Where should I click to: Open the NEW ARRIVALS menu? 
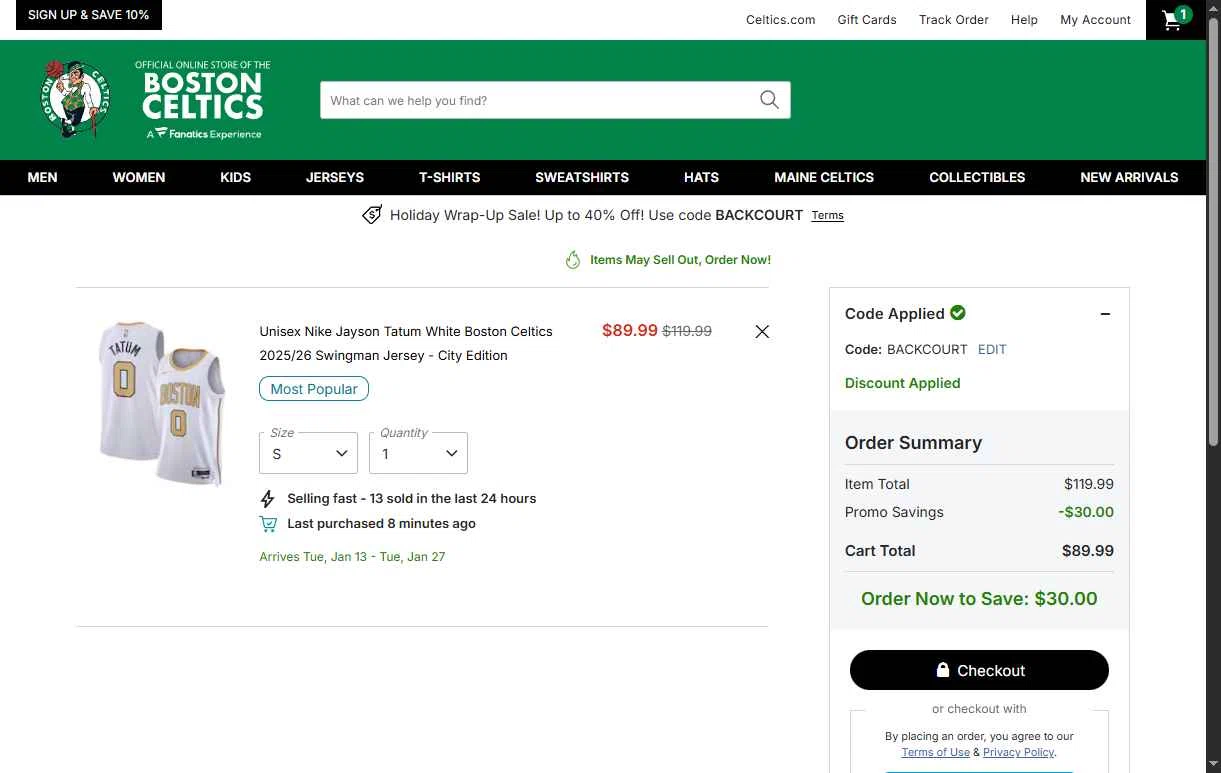(x=1129, y=177)
